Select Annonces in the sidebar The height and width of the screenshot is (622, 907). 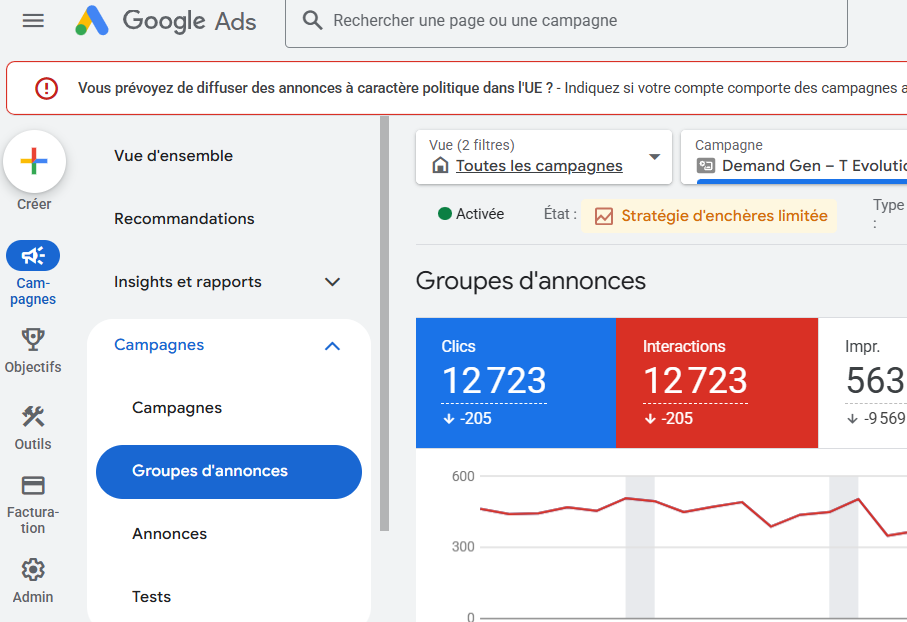(169, 534)
